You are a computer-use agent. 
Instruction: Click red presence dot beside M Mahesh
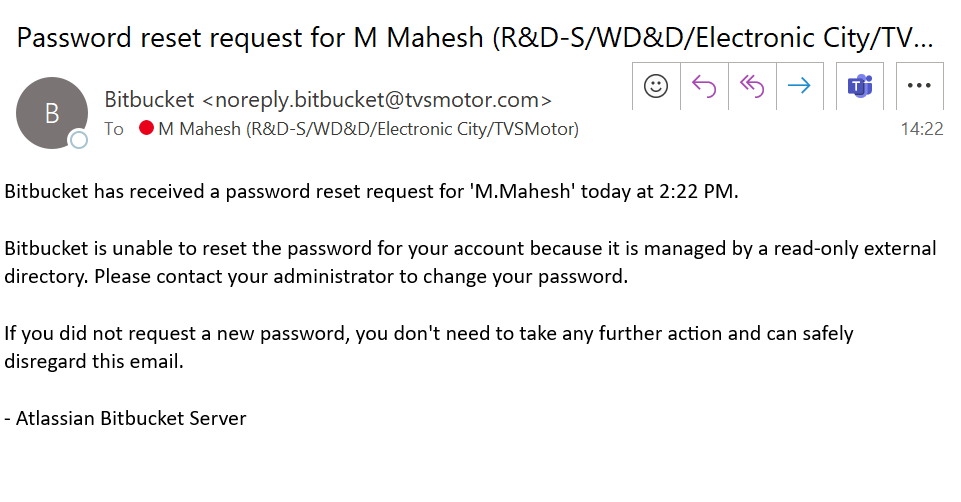[146, 128]
